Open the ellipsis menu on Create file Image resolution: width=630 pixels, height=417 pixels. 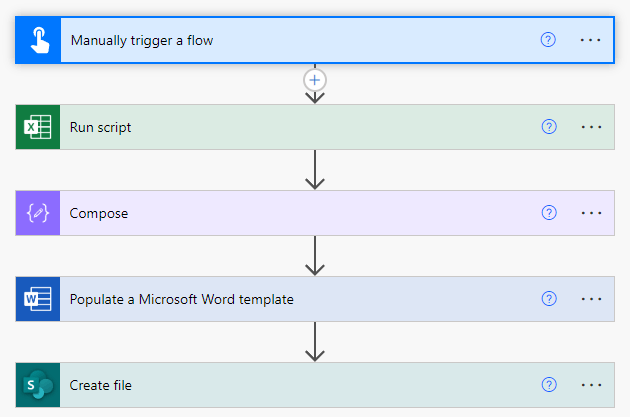[591, 385]
